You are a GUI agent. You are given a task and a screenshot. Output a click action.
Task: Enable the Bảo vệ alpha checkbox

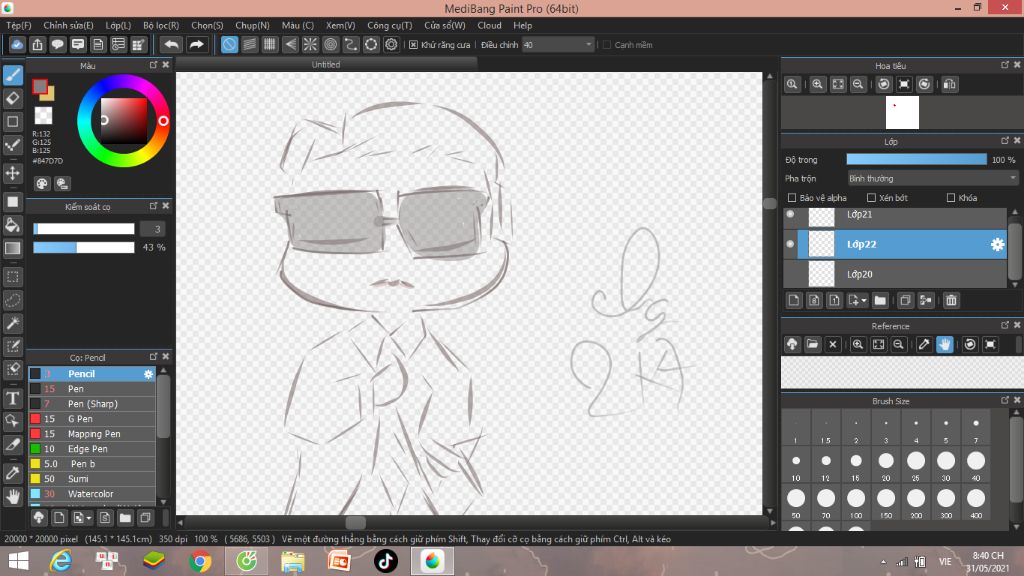pyautogui.click(x=793, y=198)
